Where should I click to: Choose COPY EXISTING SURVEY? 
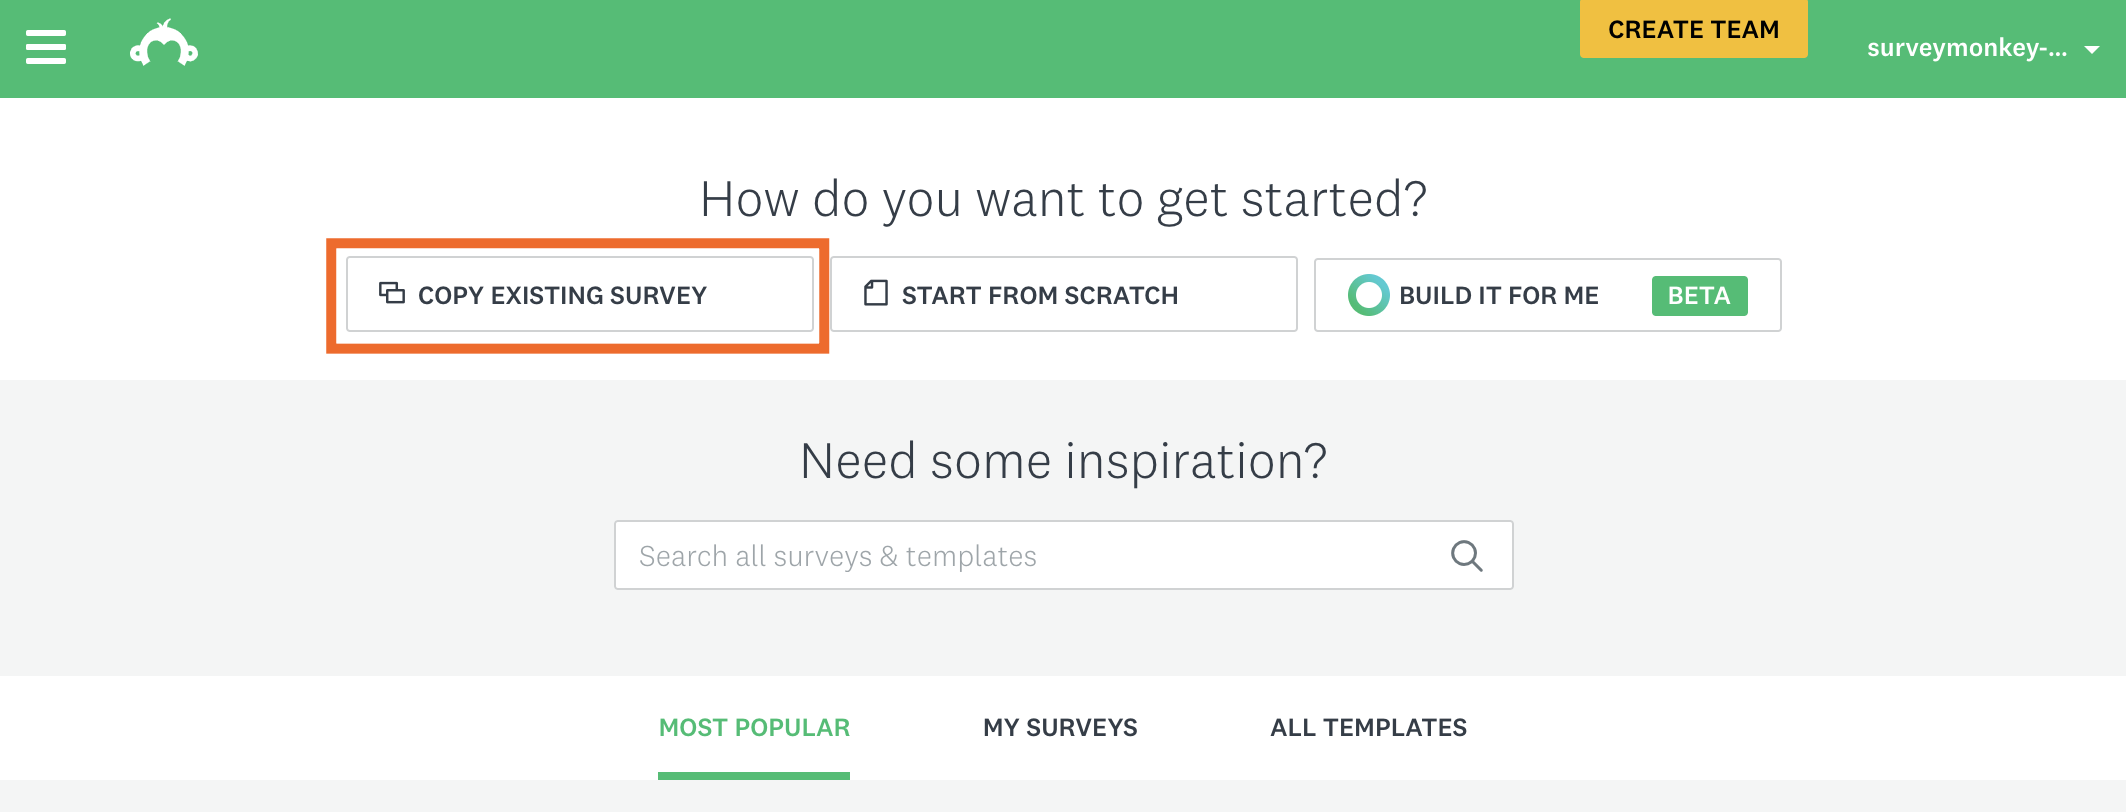580,294
